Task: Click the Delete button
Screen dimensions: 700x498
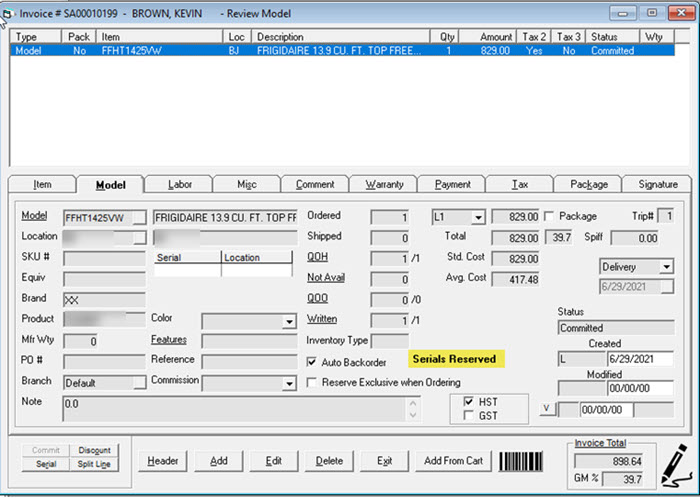Action: tap(329, 461)
